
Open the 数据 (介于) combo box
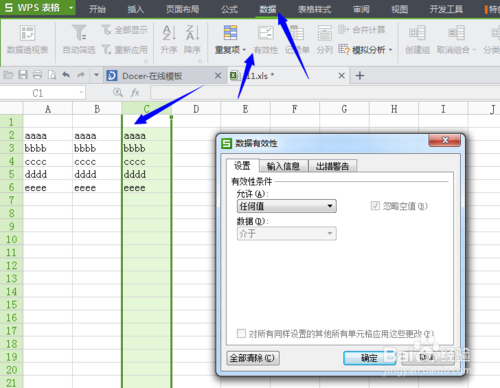287,233
